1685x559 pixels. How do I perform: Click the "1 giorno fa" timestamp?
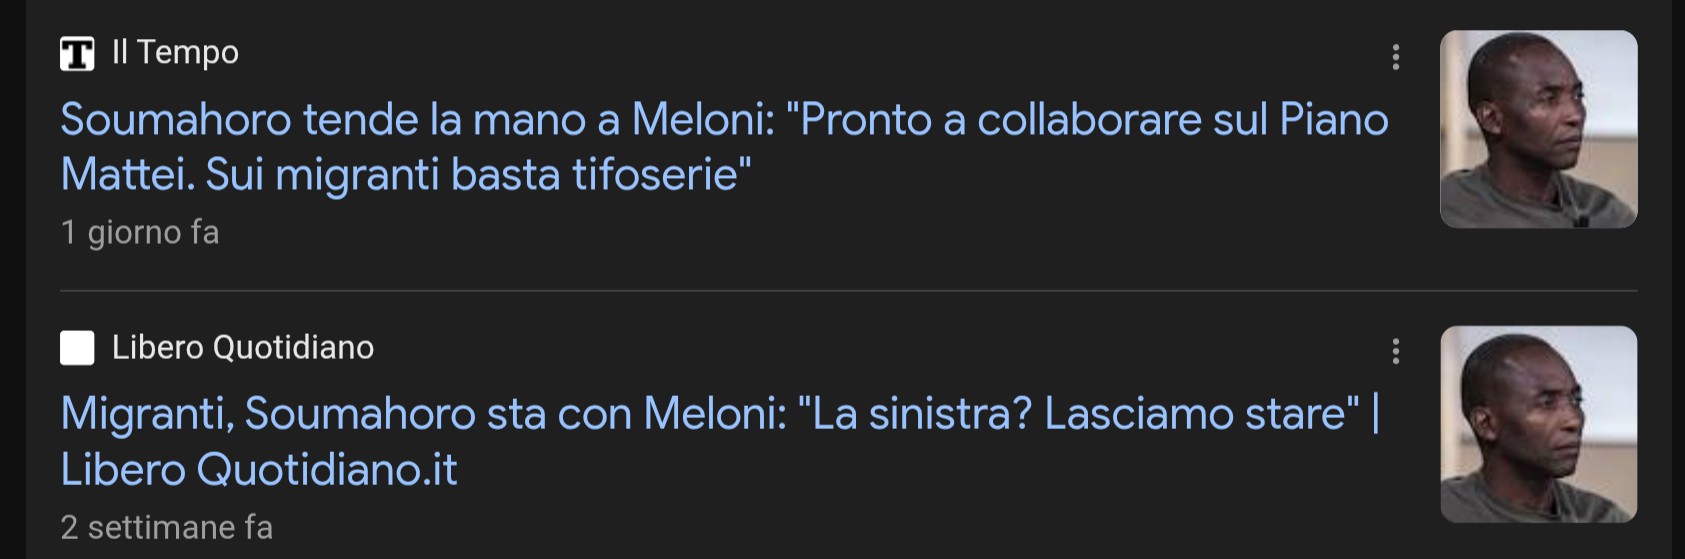[x=140, y=232]
